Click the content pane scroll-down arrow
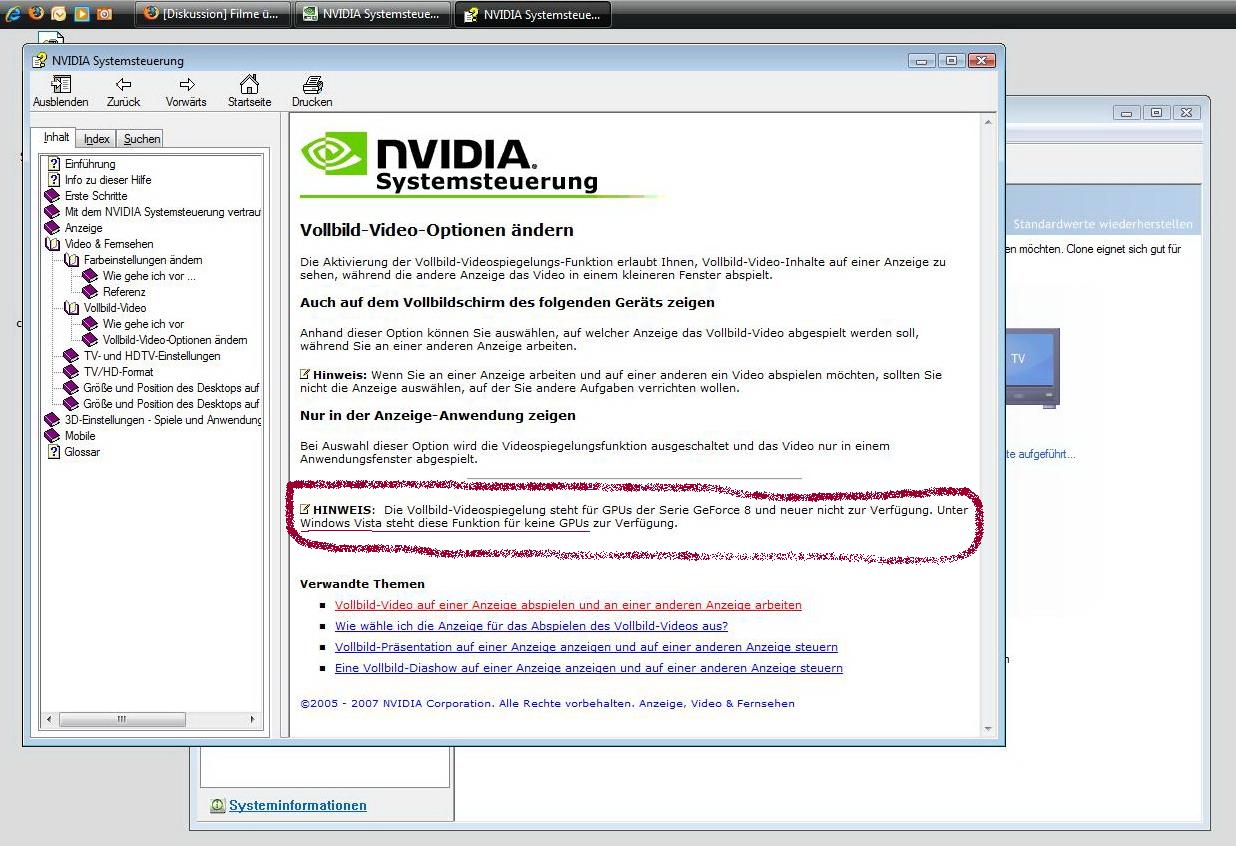The image size is (1236, 846). [989, 729]
